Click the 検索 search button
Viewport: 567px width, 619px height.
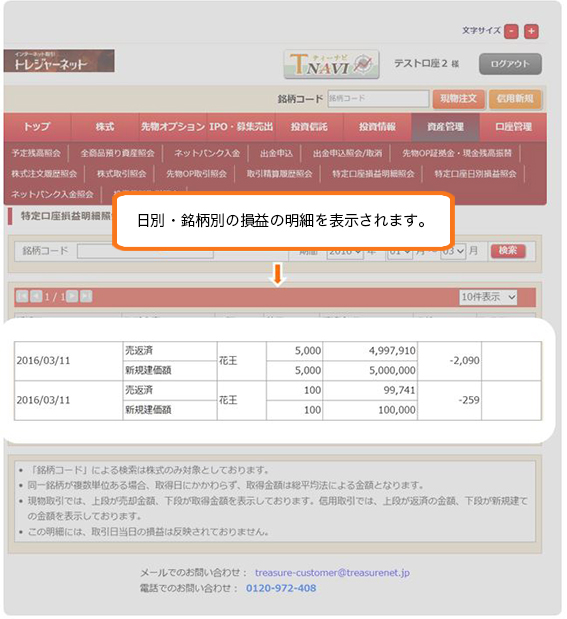tap(508, 251)
